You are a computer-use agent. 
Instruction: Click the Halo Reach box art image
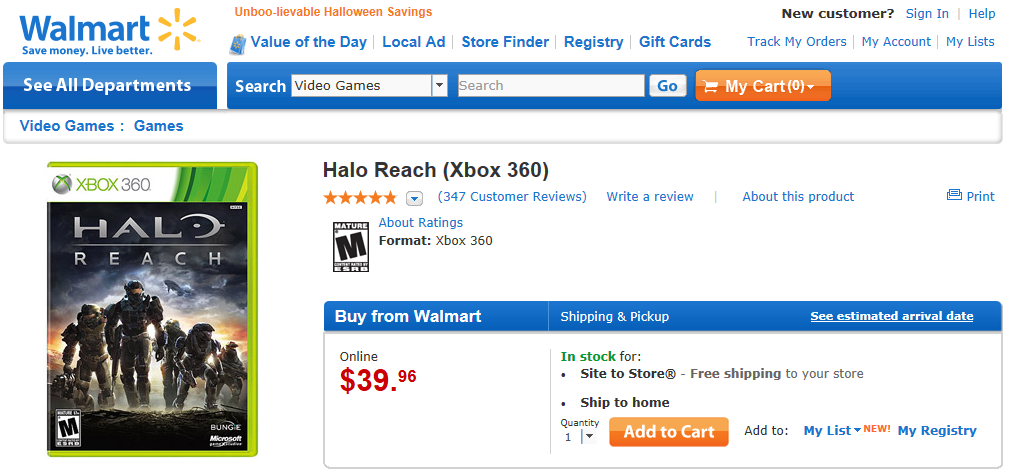(153, 309)
